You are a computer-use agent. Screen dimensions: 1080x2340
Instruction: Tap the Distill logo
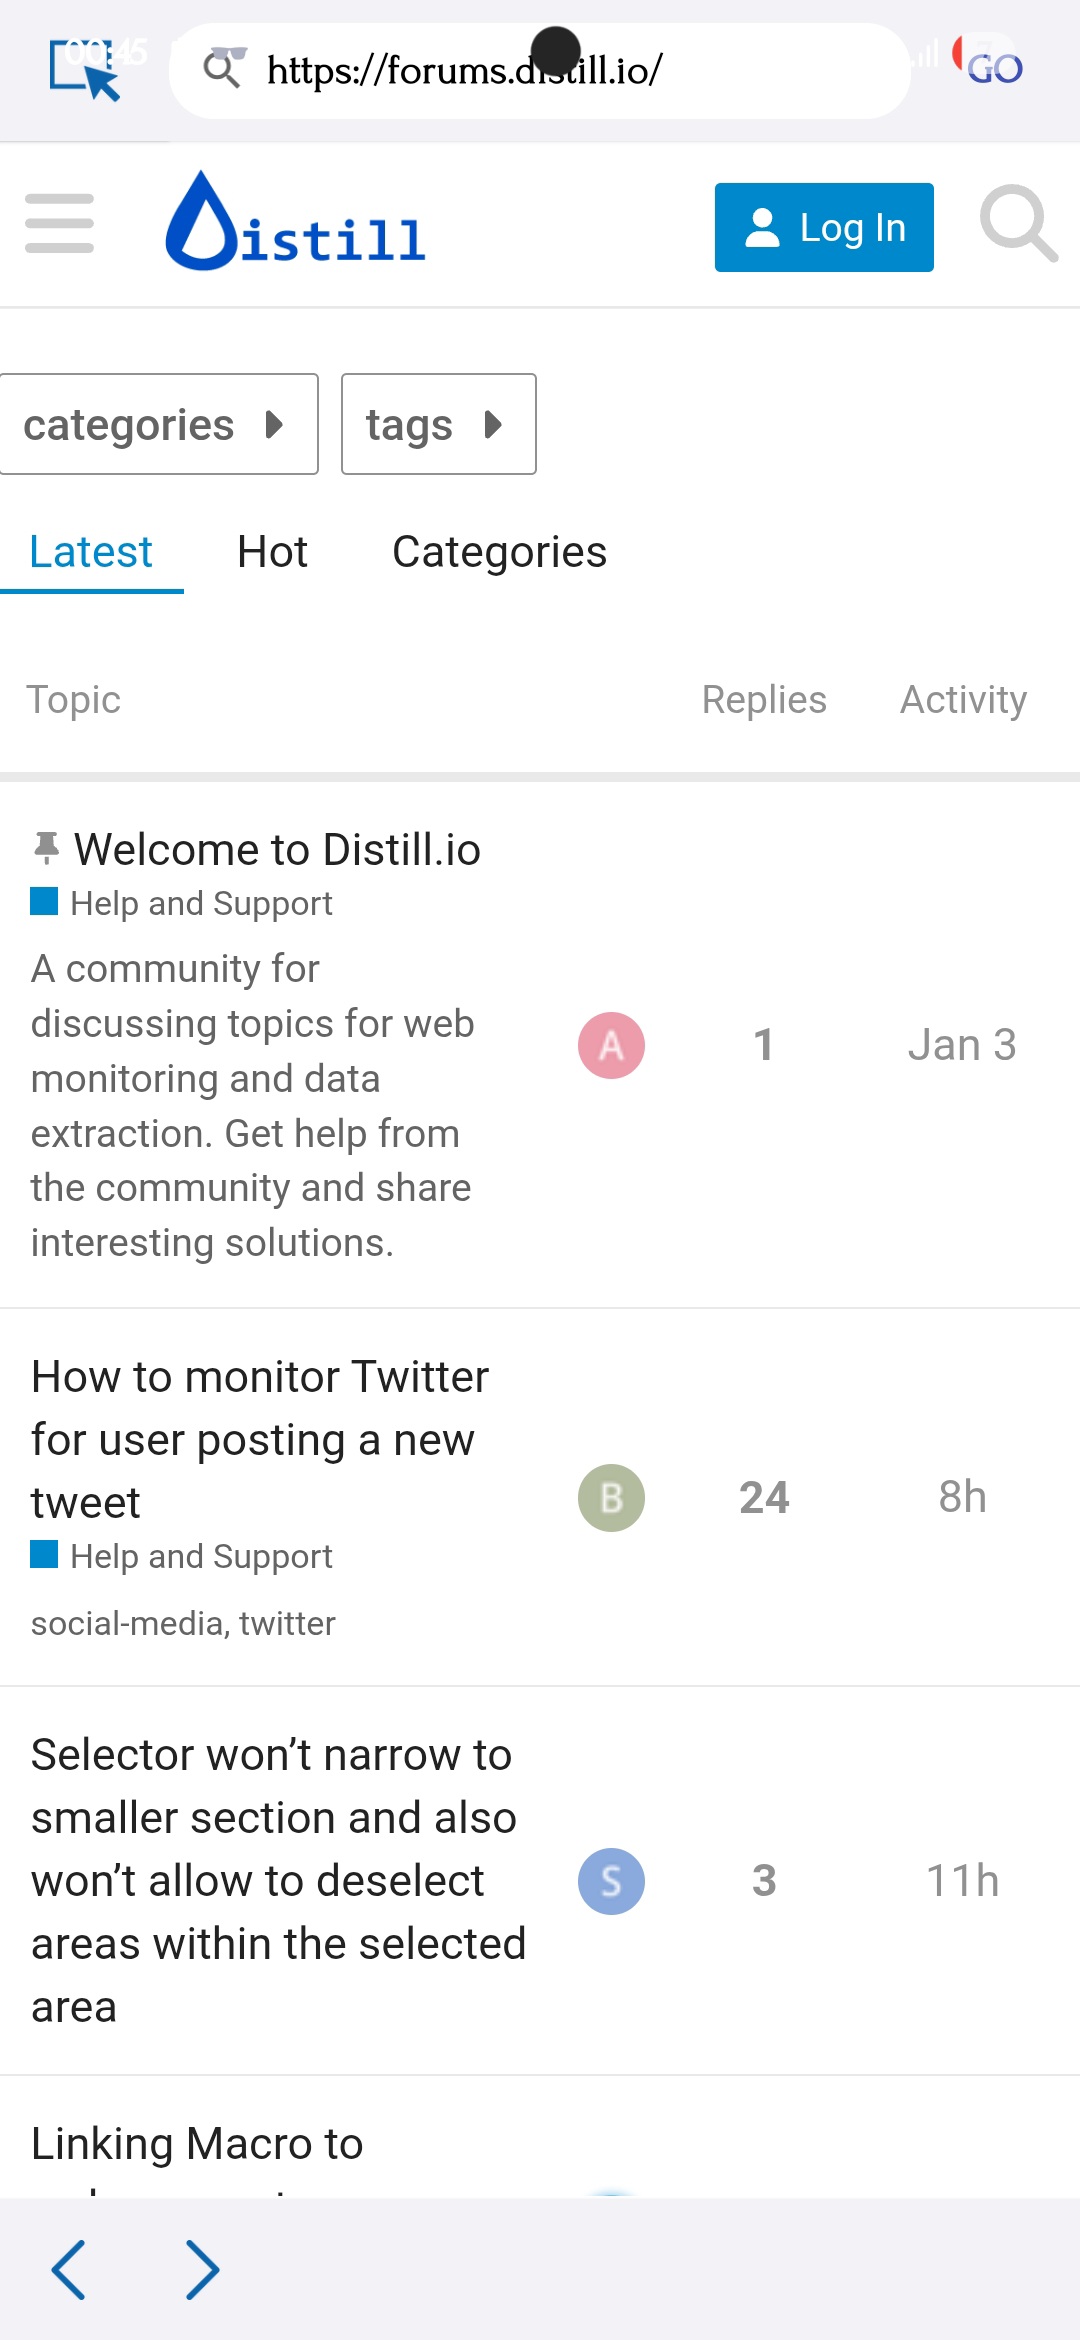tap(296, 222)
